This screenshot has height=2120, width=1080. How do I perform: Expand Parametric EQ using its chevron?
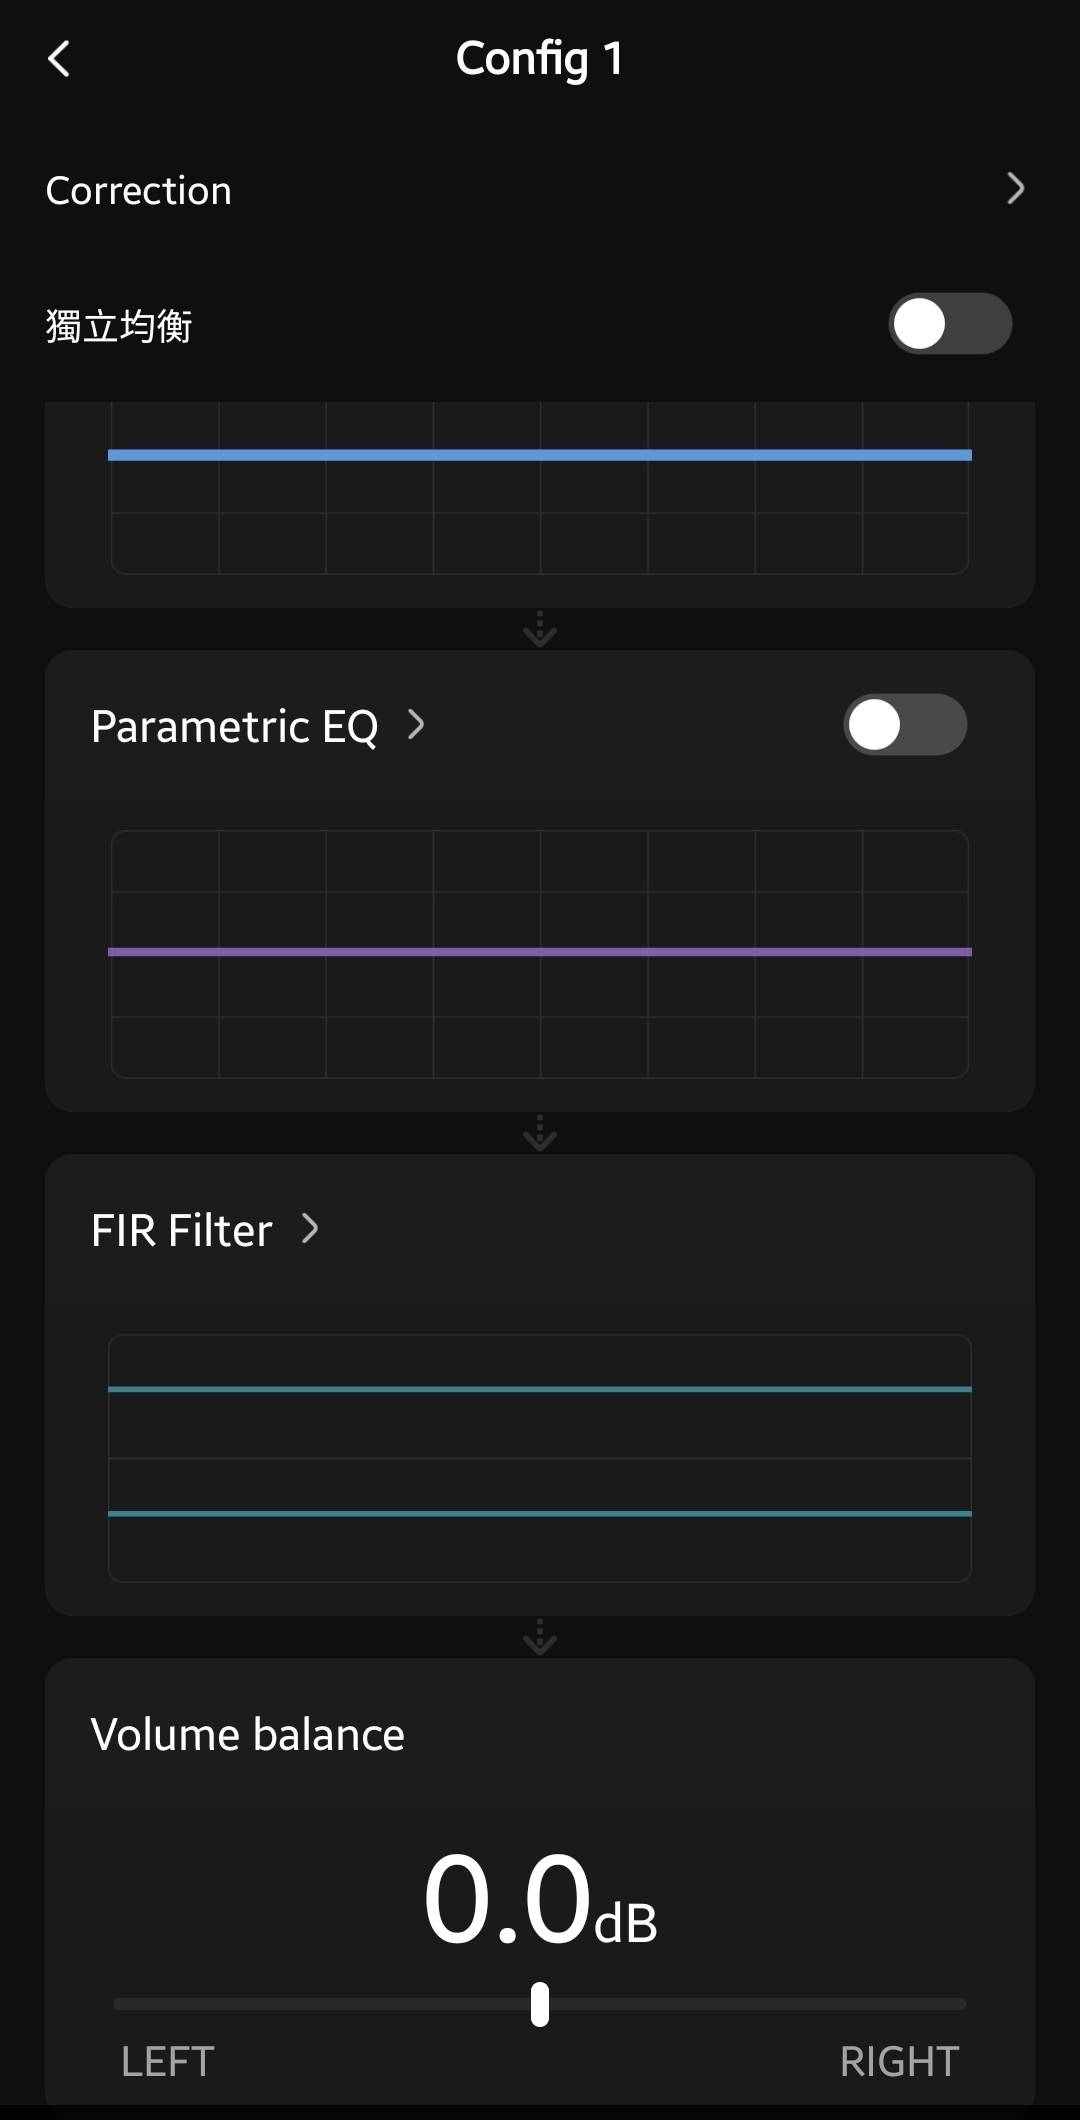pos(416,725)
